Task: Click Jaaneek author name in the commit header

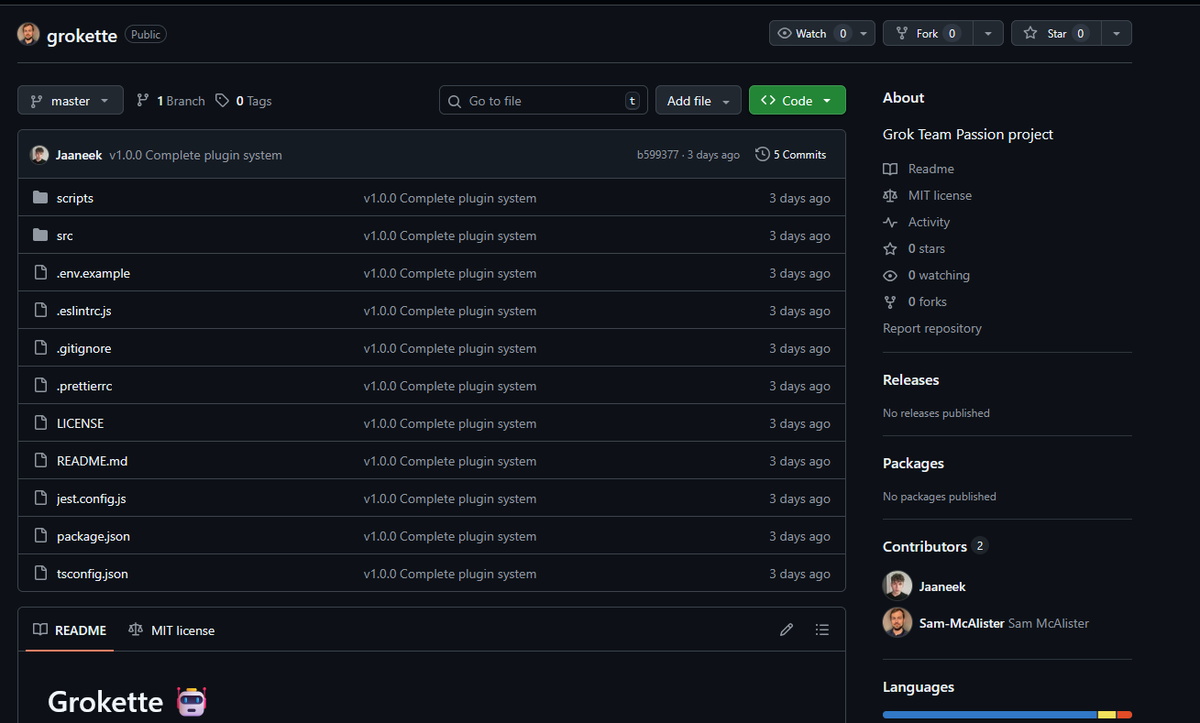Action: coord(79,155)
